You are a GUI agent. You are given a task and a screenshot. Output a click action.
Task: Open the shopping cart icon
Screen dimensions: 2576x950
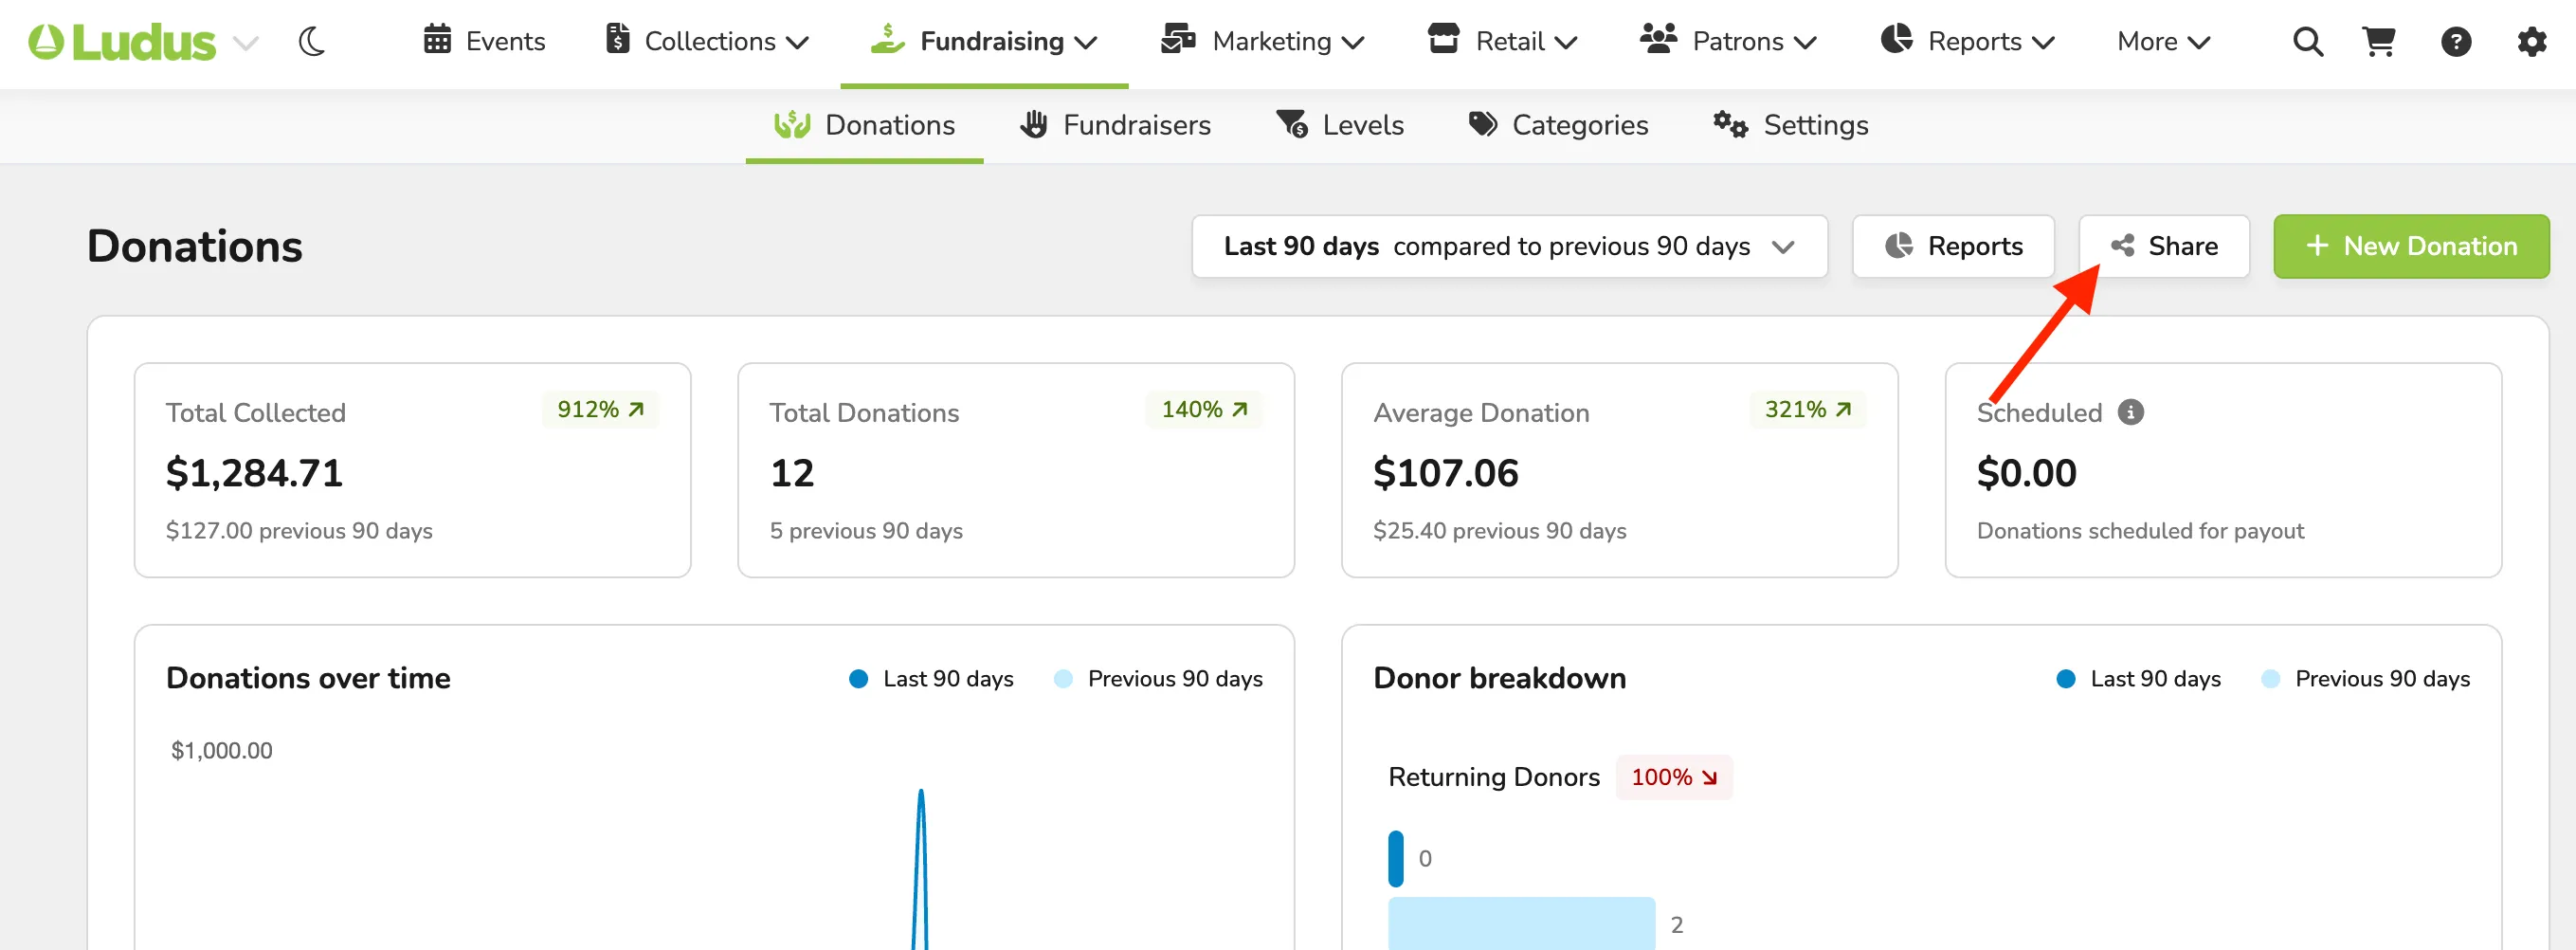tap(2378, 42)
